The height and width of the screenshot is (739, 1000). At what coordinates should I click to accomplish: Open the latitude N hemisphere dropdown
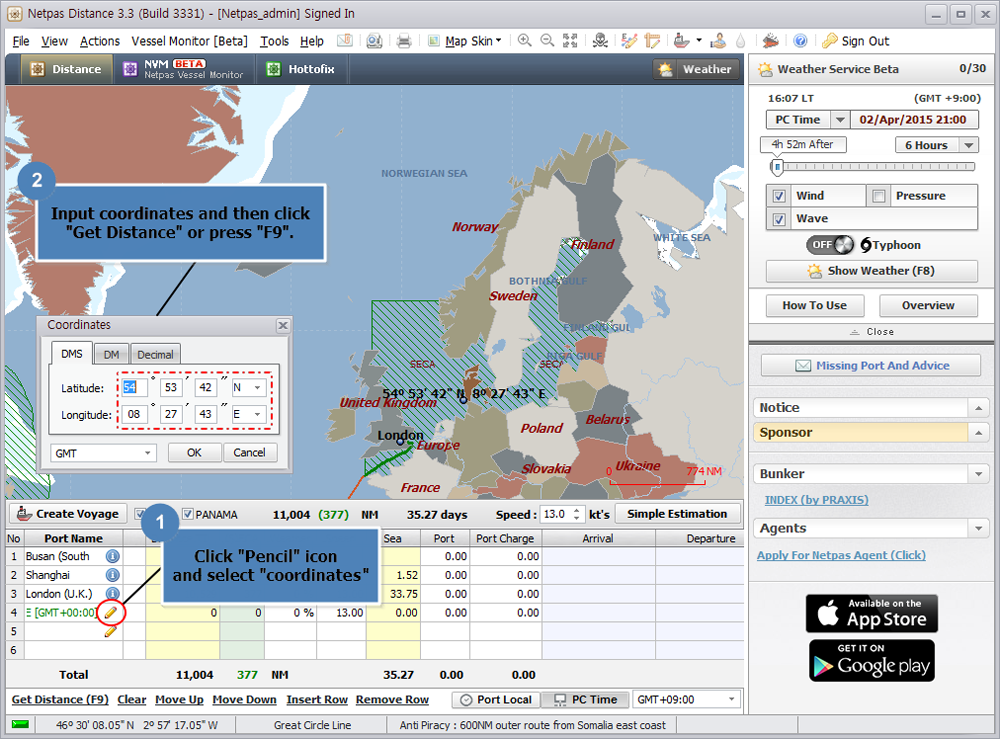point(257,388)
